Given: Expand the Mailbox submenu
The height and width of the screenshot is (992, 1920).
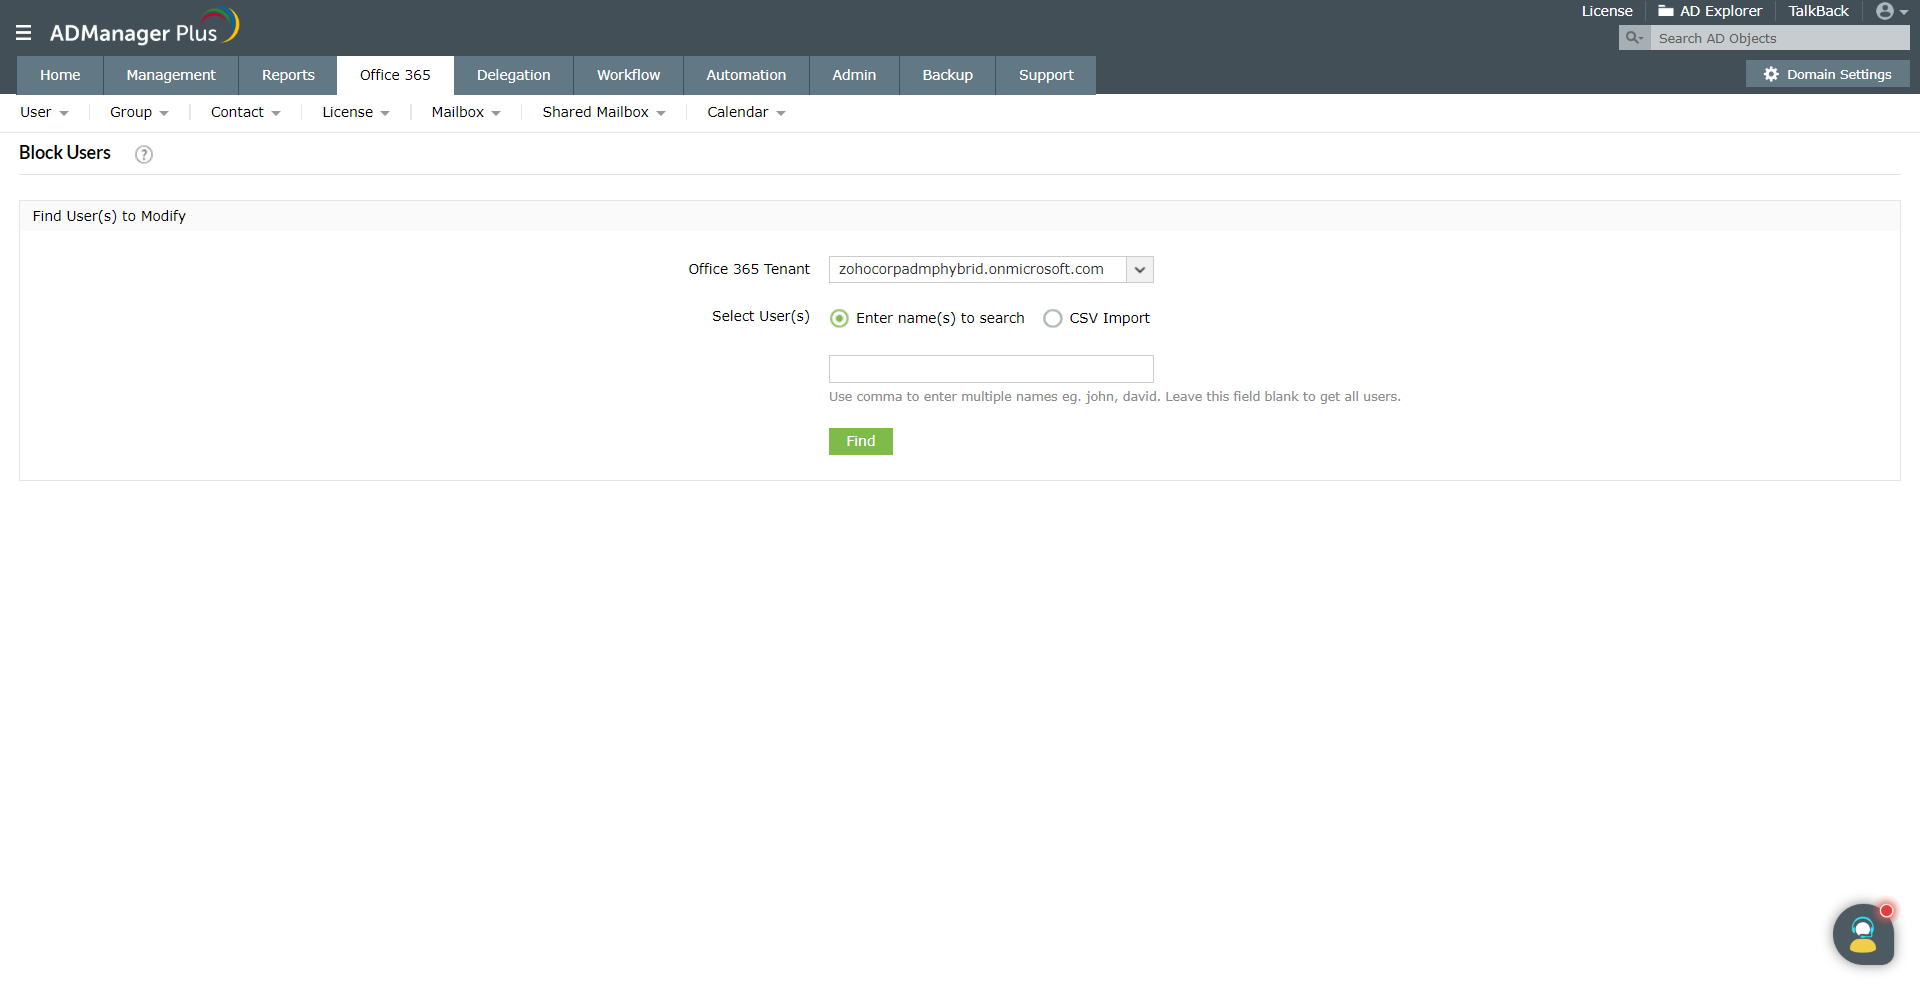Looking at the screenshot, I should (x=466, y=112).
